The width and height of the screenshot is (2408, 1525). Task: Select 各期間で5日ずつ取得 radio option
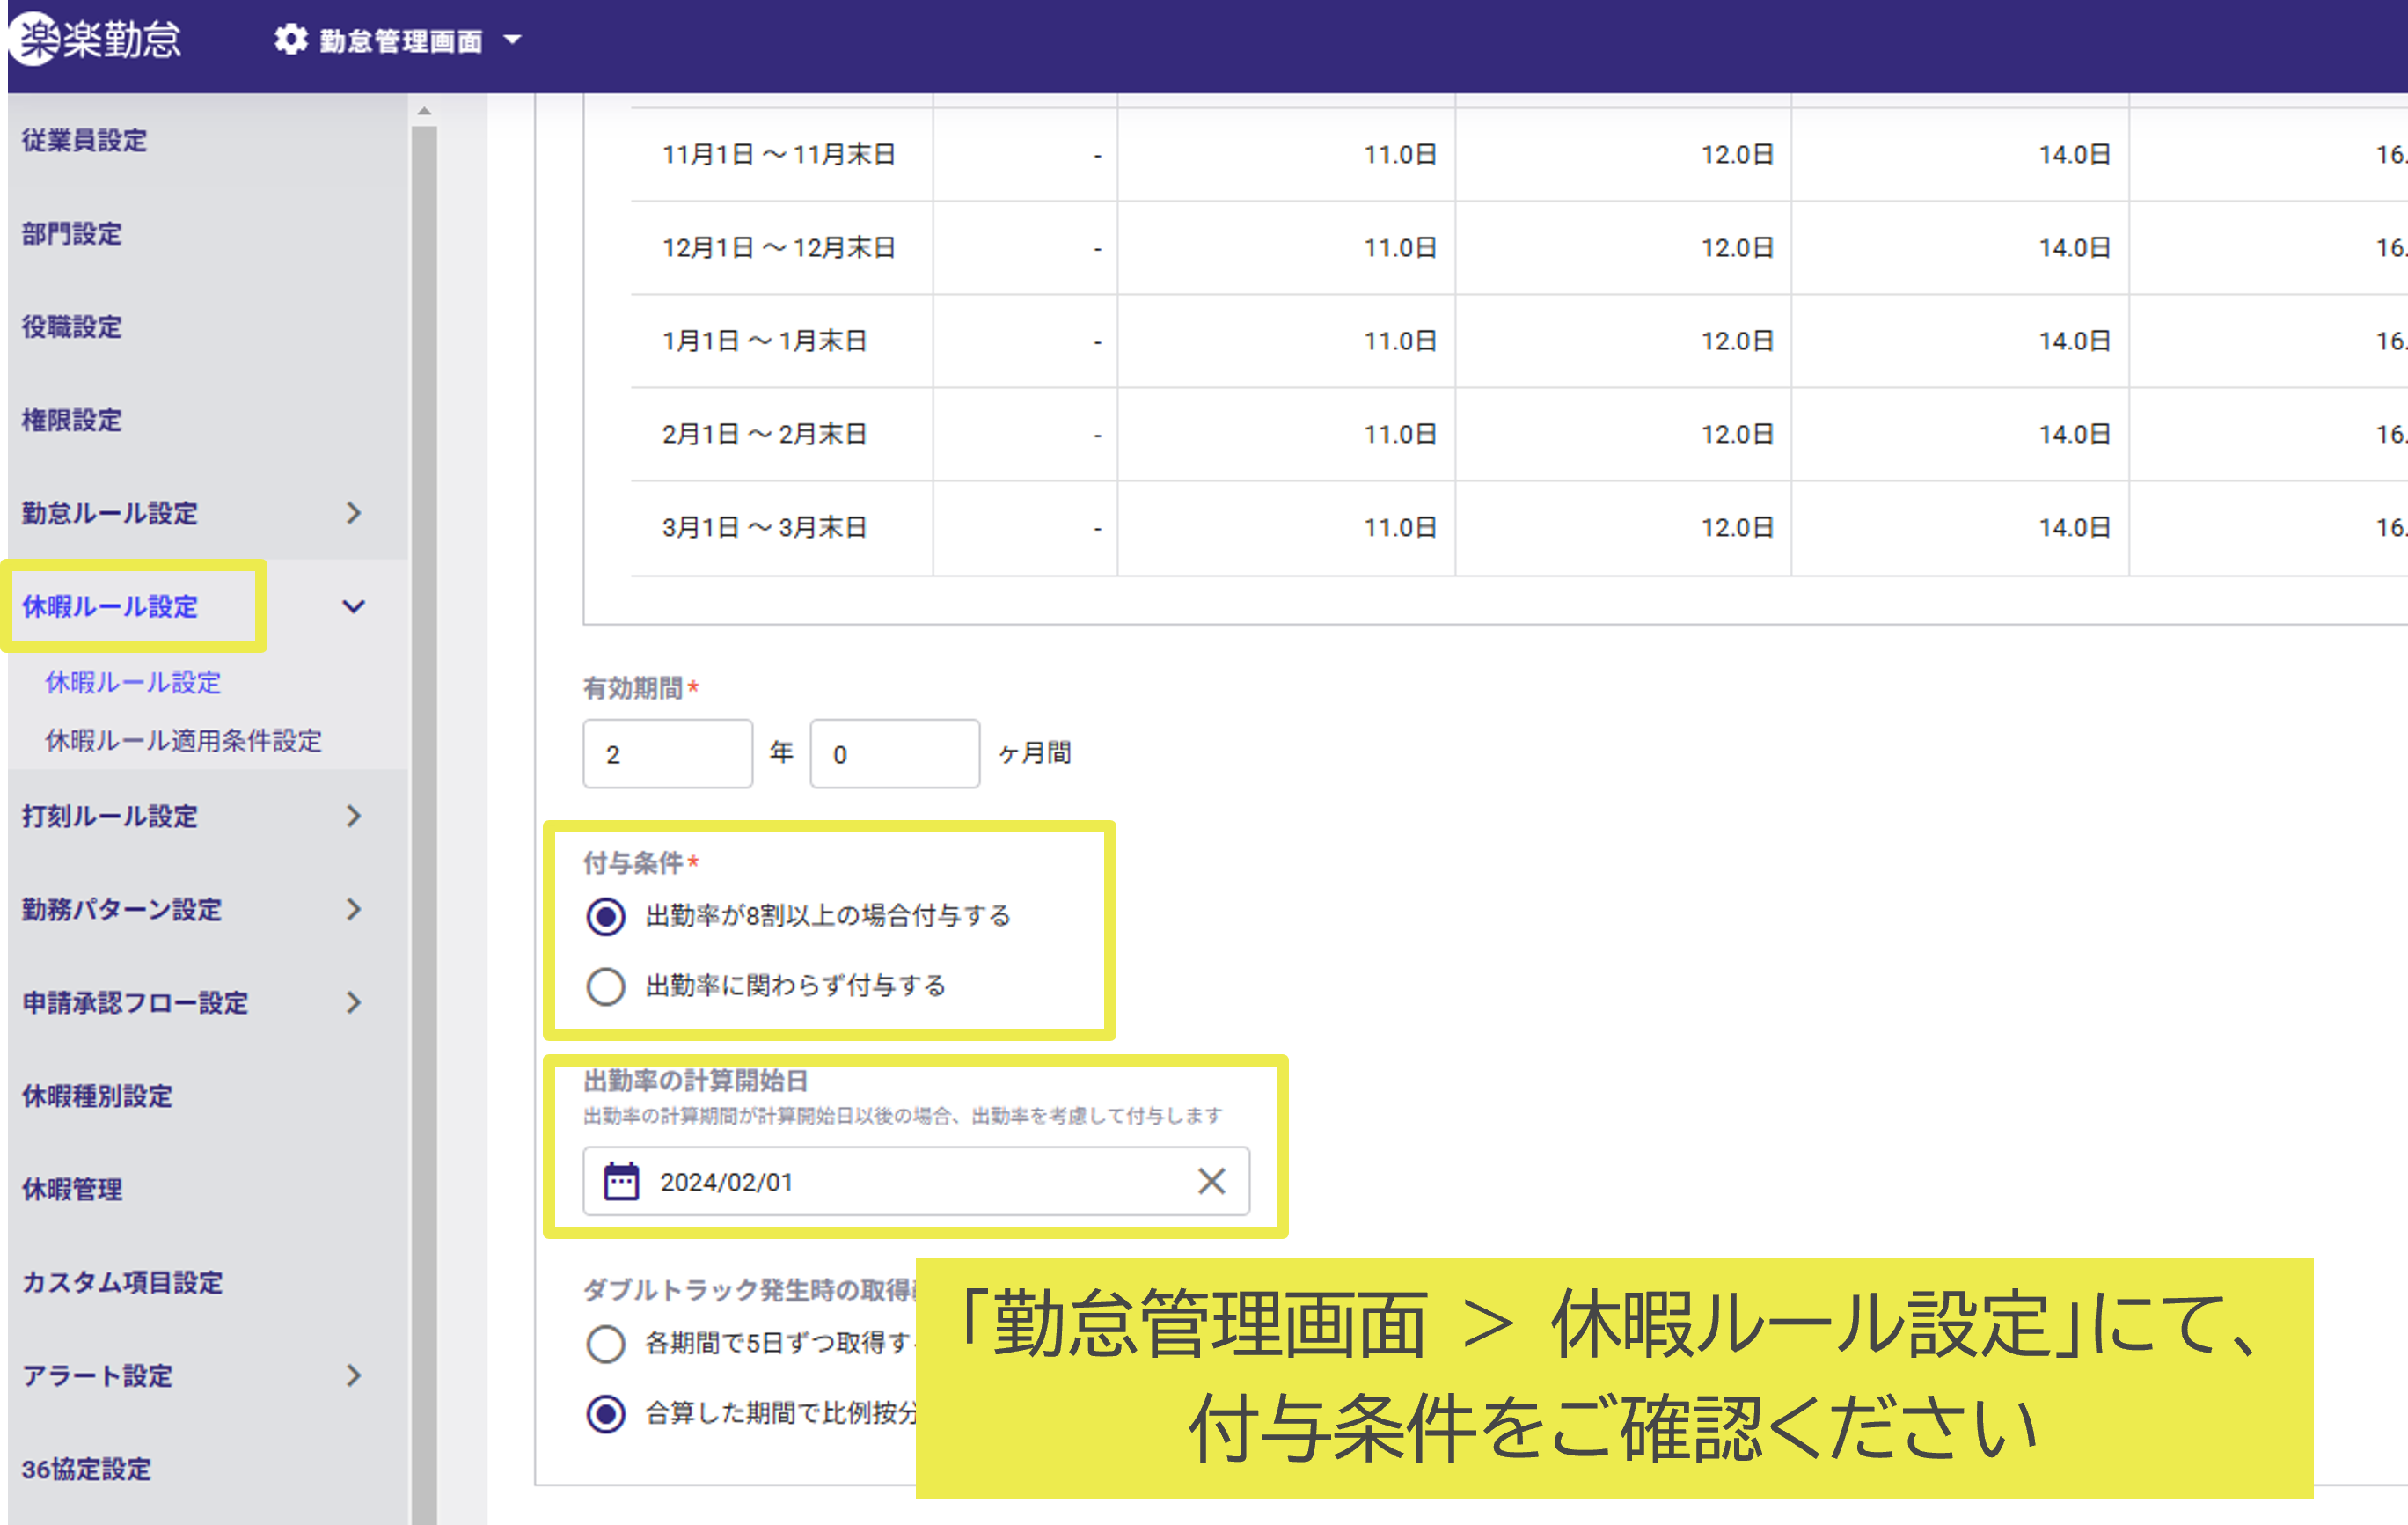pos(606,1343)
